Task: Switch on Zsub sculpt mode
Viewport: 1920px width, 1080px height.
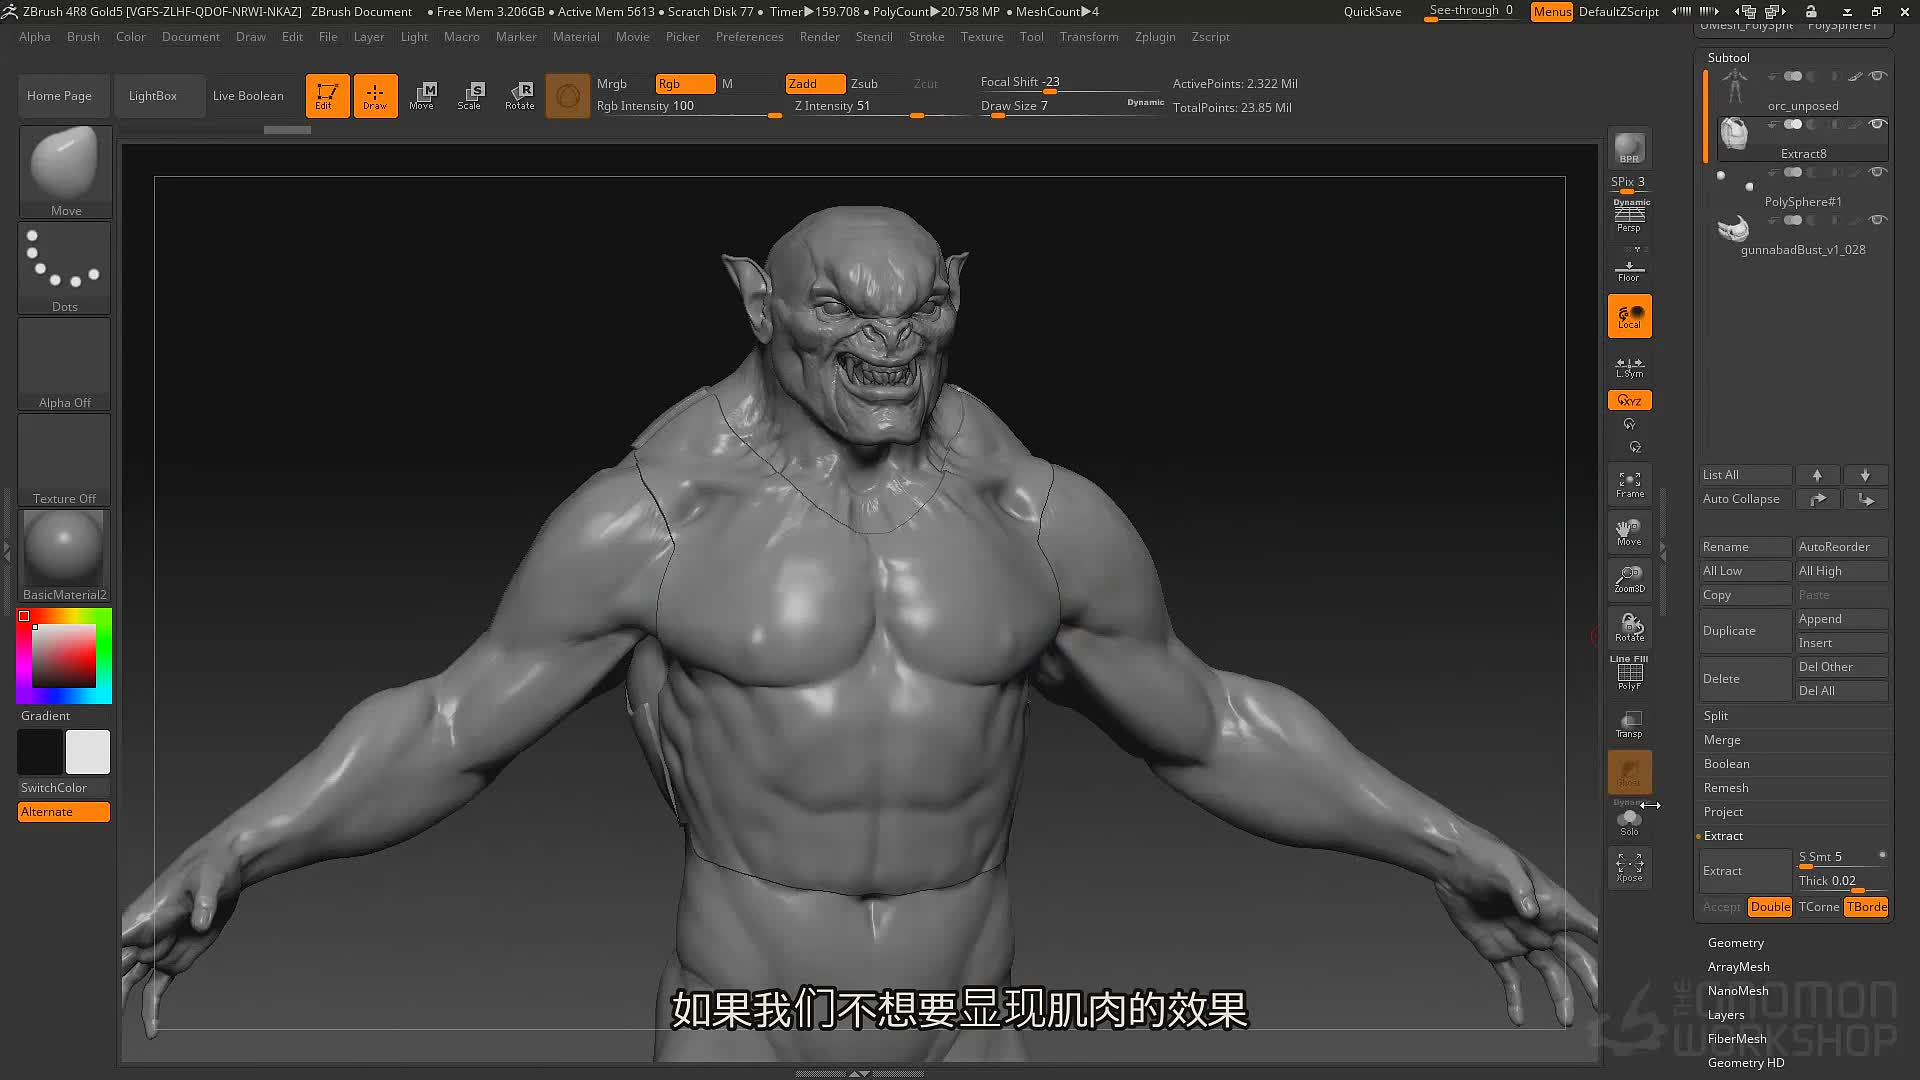Action: pyautogui.click(x=864, y=84)
